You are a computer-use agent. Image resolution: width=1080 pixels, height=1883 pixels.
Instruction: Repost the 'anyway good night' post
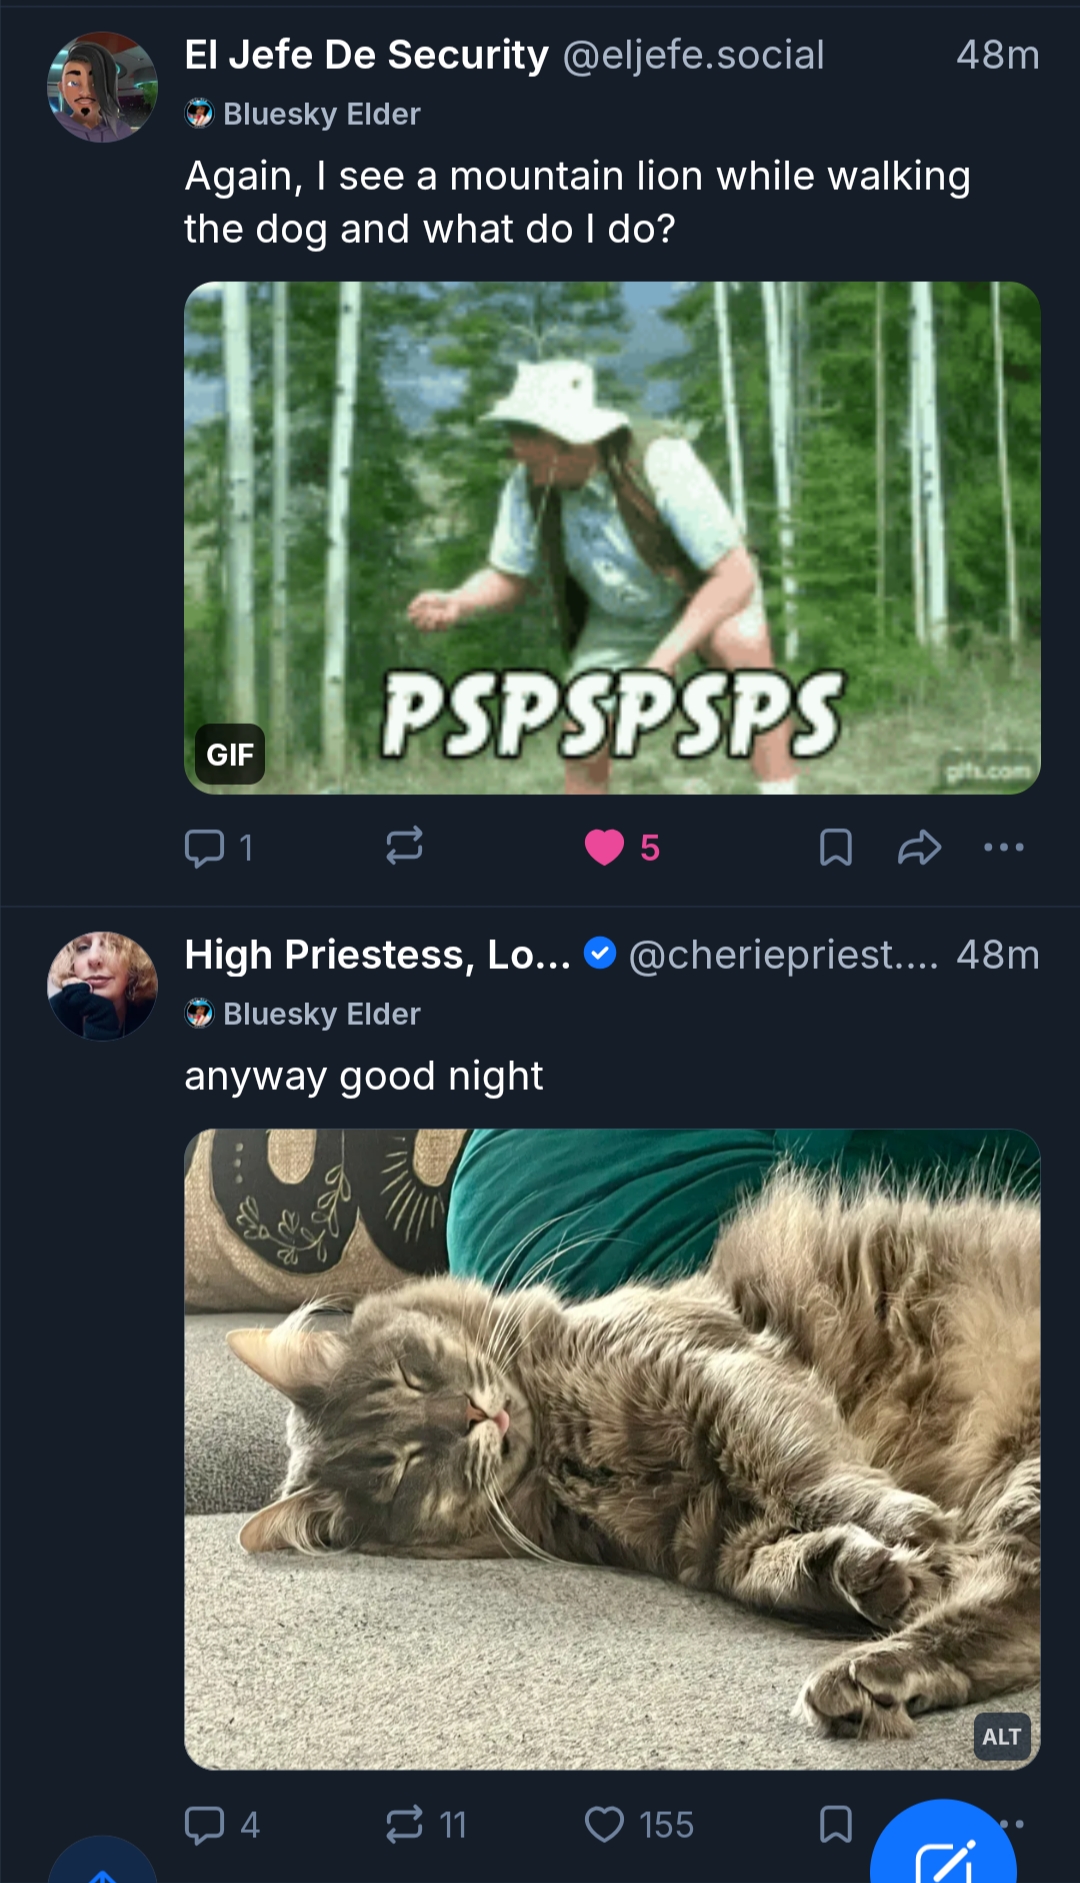404,1824
